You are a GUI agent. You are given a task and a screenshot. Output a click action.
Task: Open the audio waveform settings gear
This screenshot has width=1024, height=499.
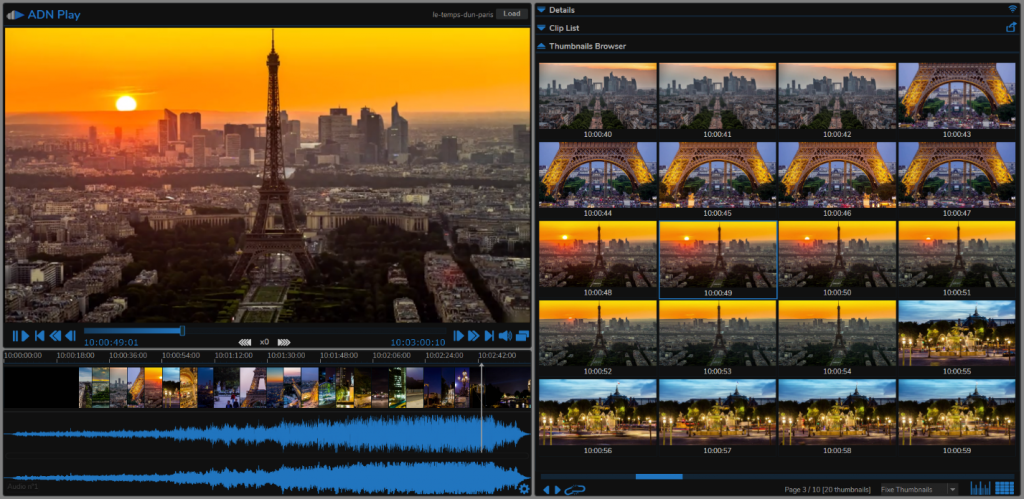(524, 489)
